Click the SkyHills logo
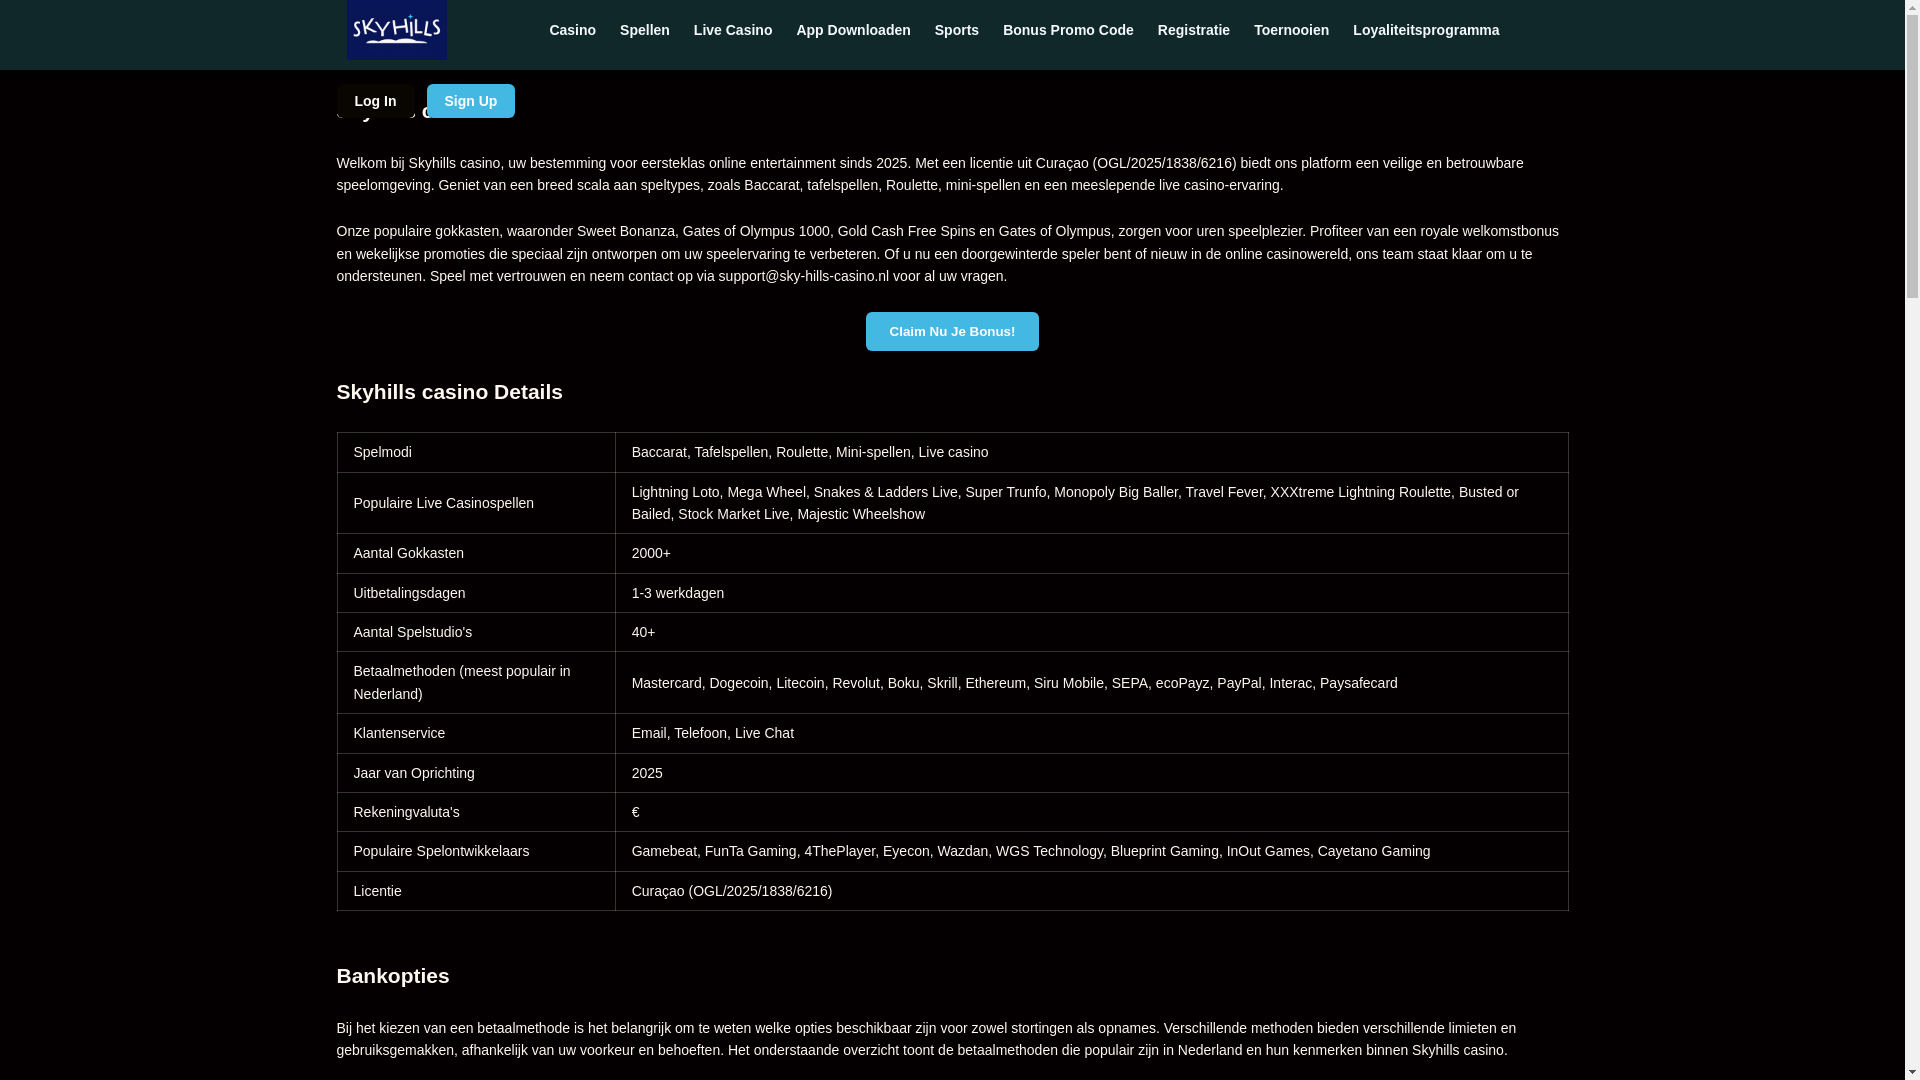The height and width of the screenshot is (1080, 1920). tap(397, 30)
